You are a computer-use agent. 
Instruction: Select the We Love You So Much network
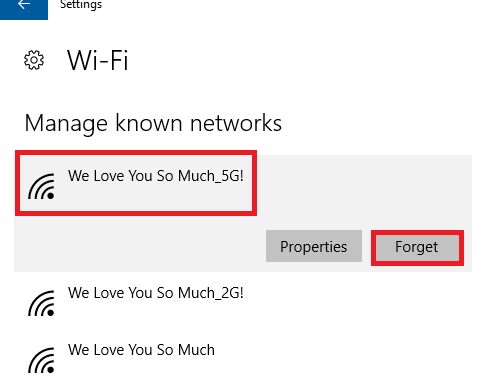[243, 357]
